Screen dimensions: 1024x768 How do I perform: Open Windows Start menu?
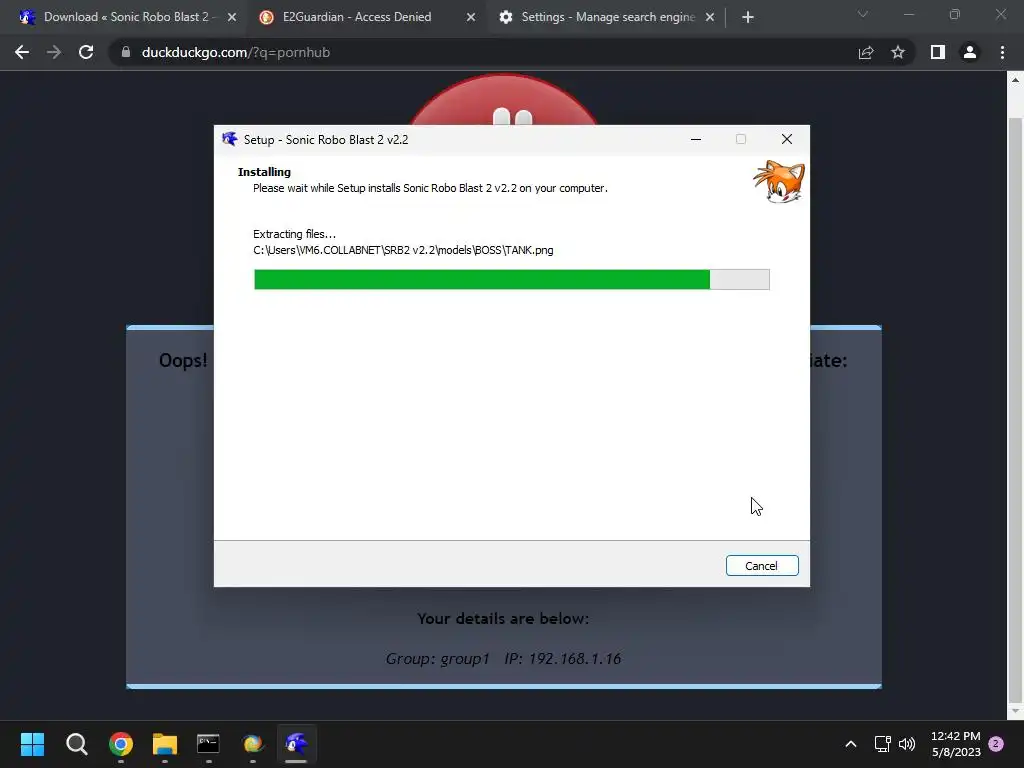pyautogui.click(x=32, y=744)
